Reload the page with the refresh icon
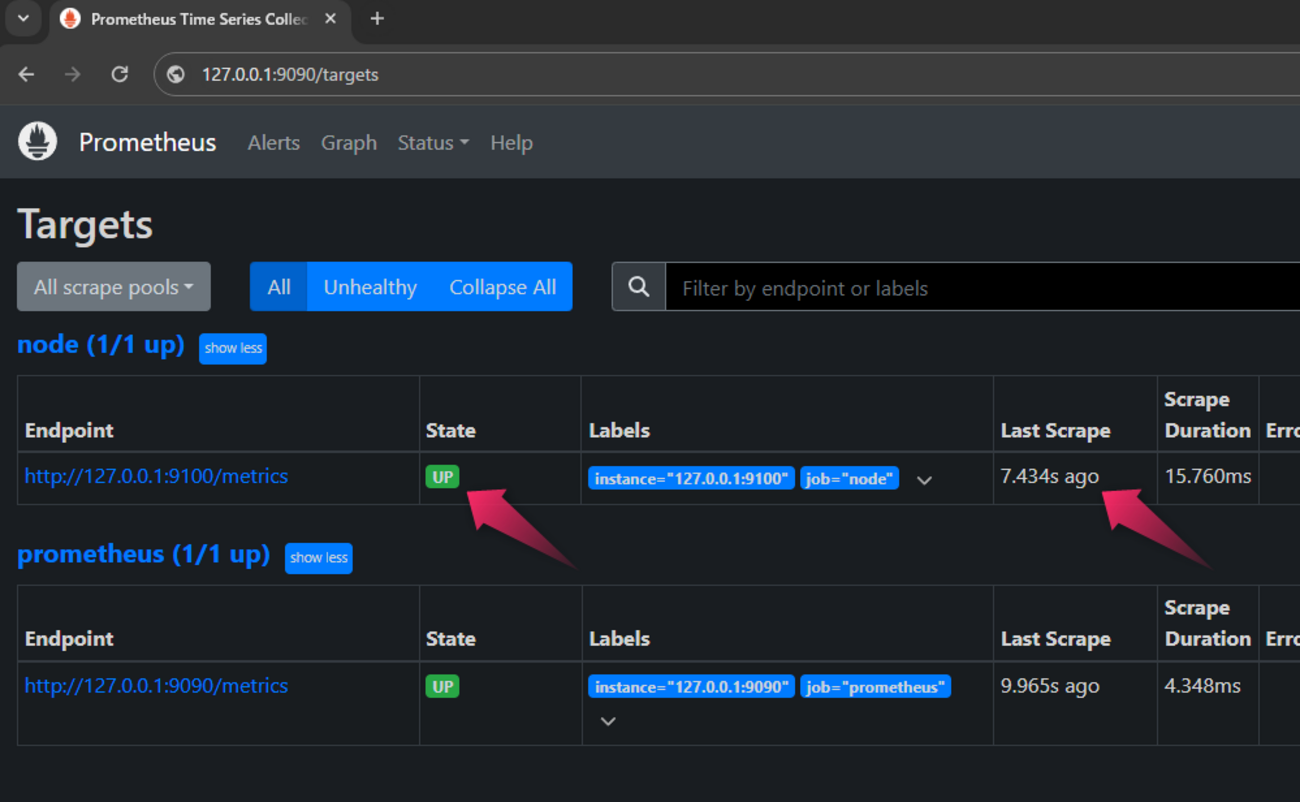This screenshot has width=1300, height=802. (x=119, y=74)
